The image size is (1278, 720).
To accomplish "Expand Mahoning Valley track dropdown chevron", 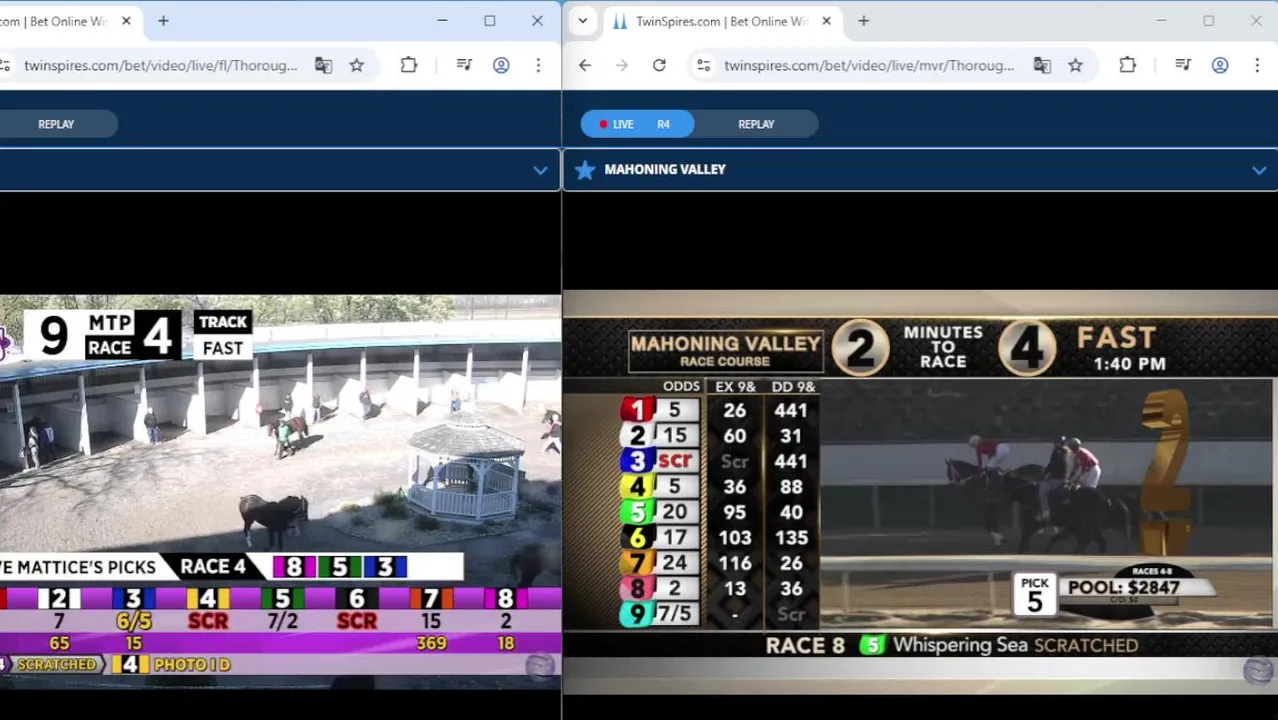I will point(1259,170).
